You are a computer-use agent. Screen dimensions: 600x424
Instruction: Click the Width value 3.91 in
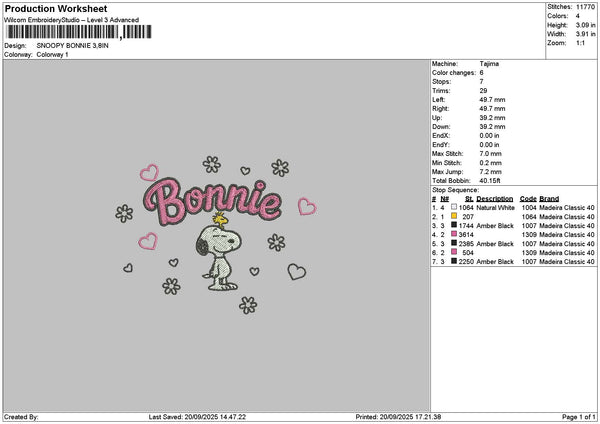pos(585,34)
